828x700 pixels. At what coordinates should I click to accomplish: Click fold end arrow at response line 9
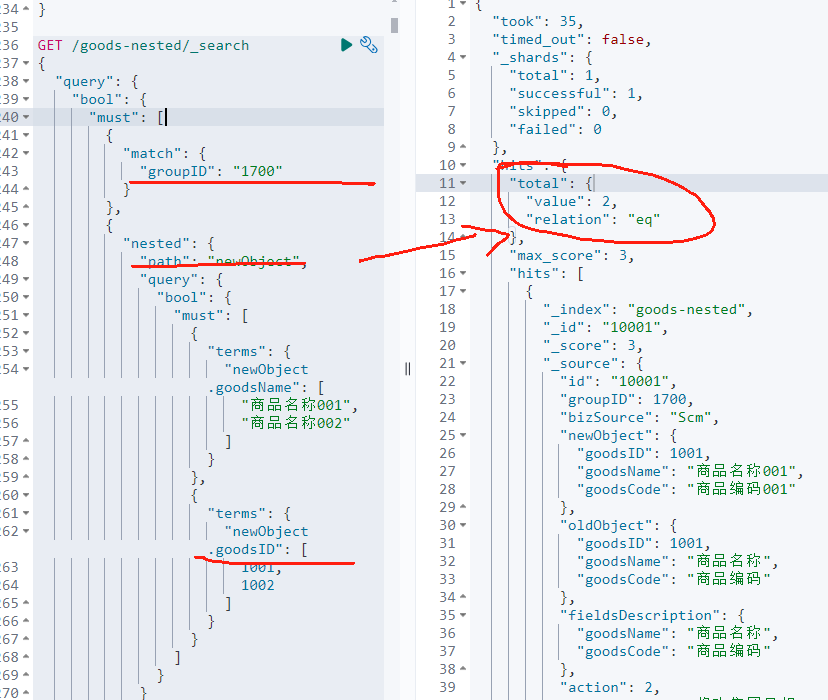click(x=463, y=147)
